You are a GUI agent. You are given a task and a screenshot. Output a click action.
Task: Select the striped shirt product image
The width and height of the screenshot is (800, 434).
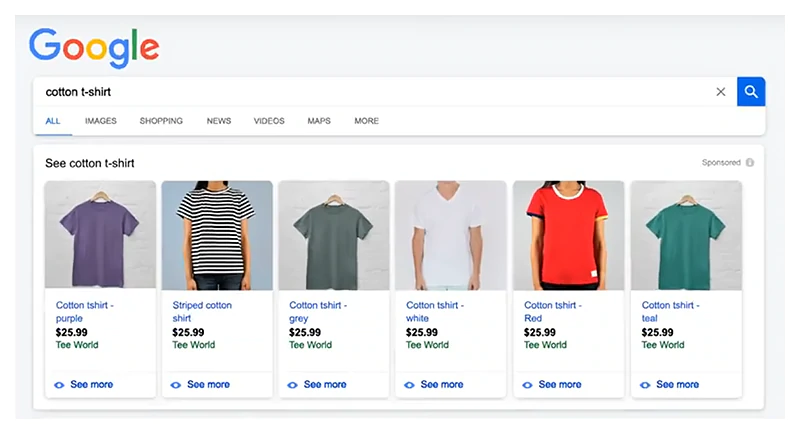217,235
